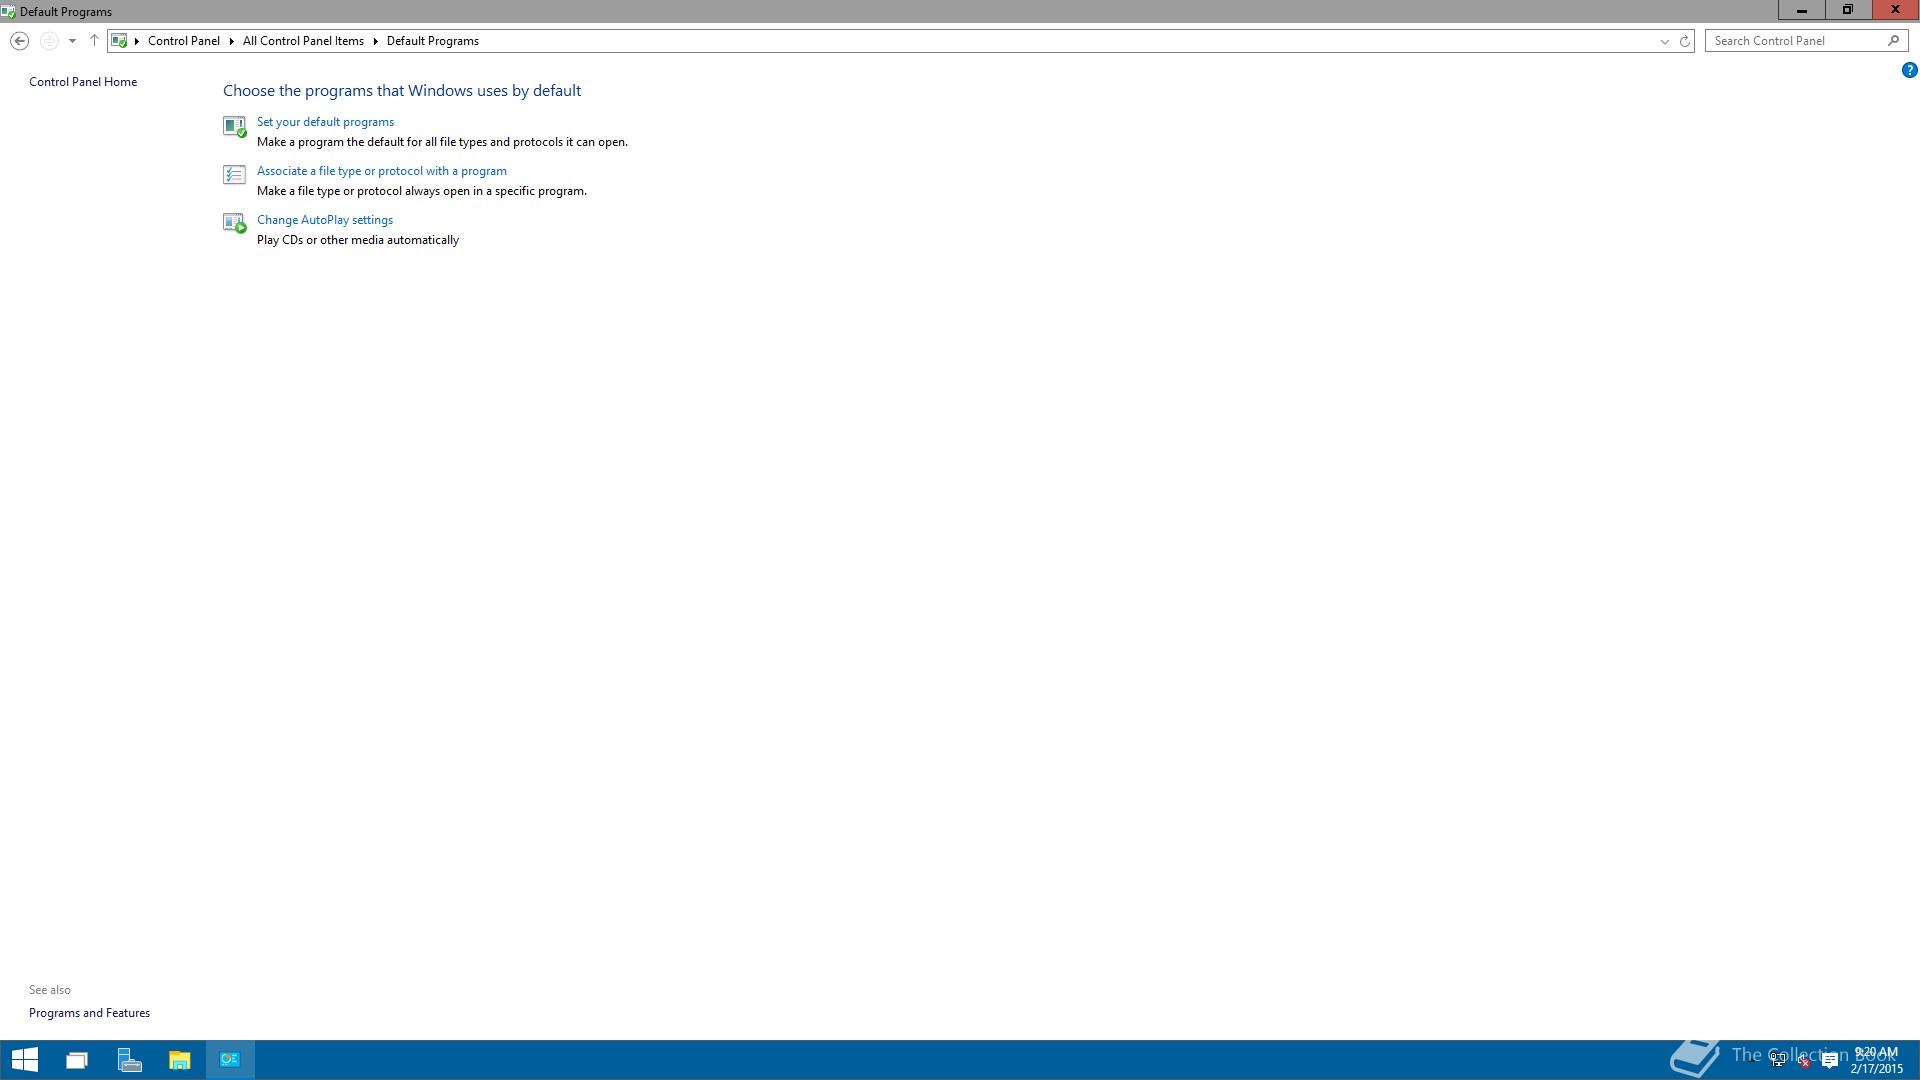The width and height of the screenshot is (1920, 1080).
Task: Open the Windows Start button
Action: (x=25, y=1060)
